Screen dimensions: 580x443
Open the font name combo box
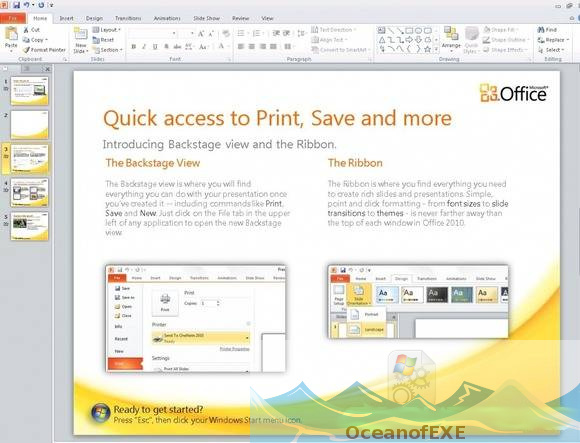(x=153, y=34)
